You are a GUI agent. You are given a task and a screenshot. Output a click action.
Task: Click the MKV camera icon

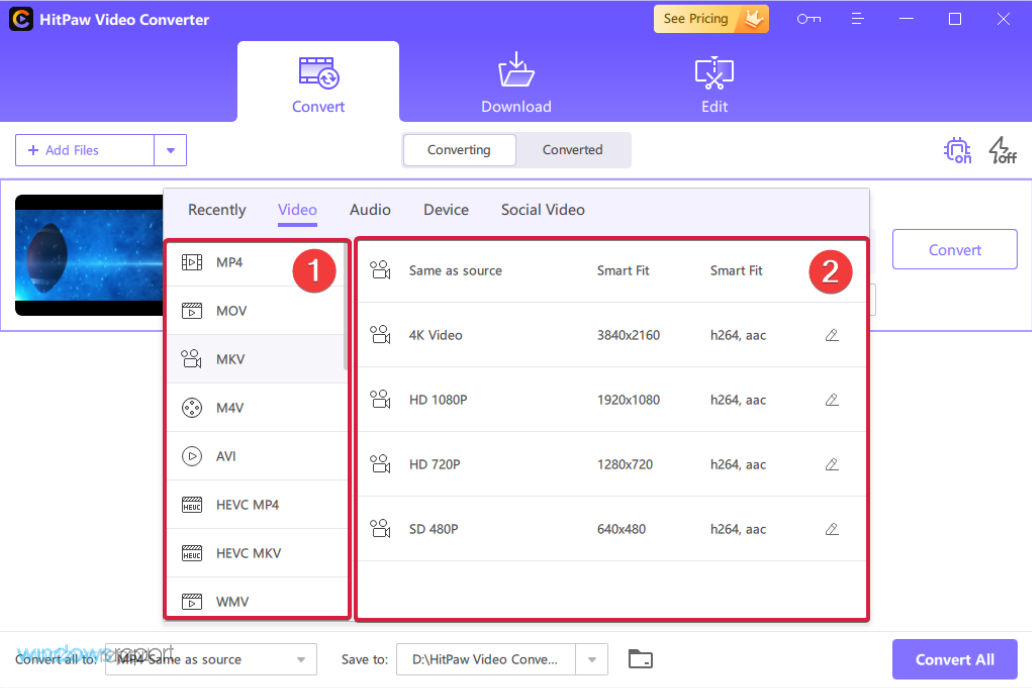coord(192,359)
